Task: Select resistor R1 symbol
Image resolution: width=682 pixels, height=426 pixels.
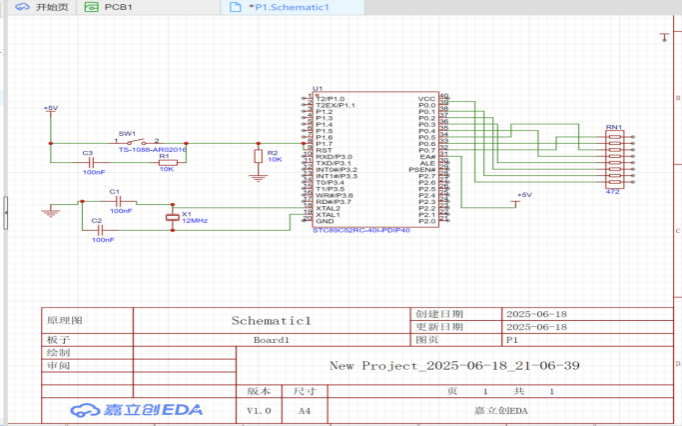Action: click(168, 163)
